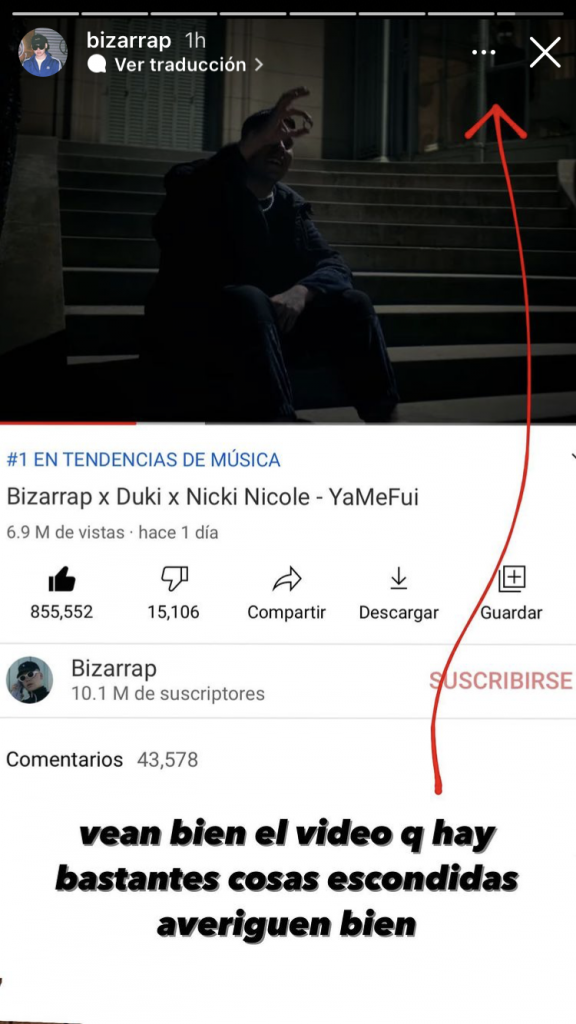Tap the Descargar download icon
Image resolution: width=576 pixels, height=1024 pixels.
point(399,579)
